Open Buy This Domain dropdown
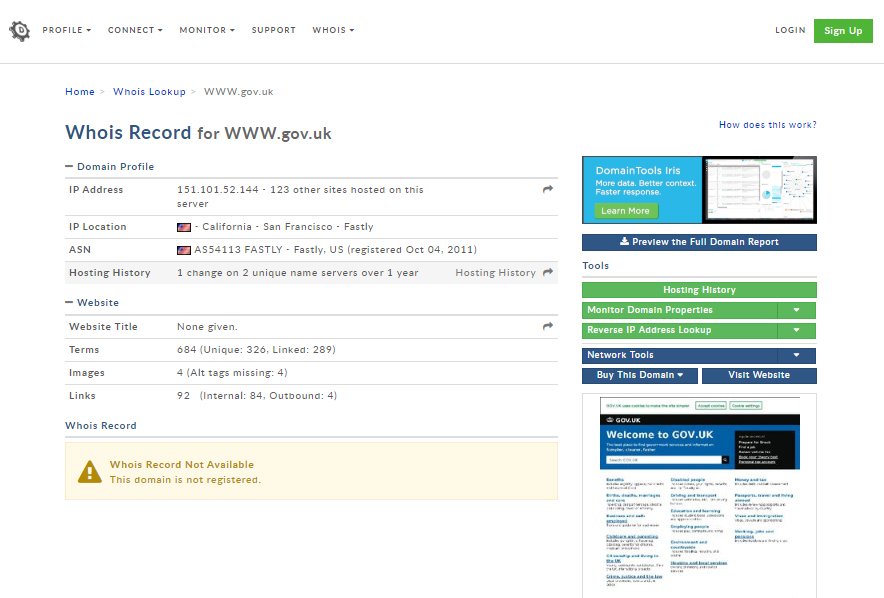Viewport: 884px width, 598px height. (x=640, y=375)
